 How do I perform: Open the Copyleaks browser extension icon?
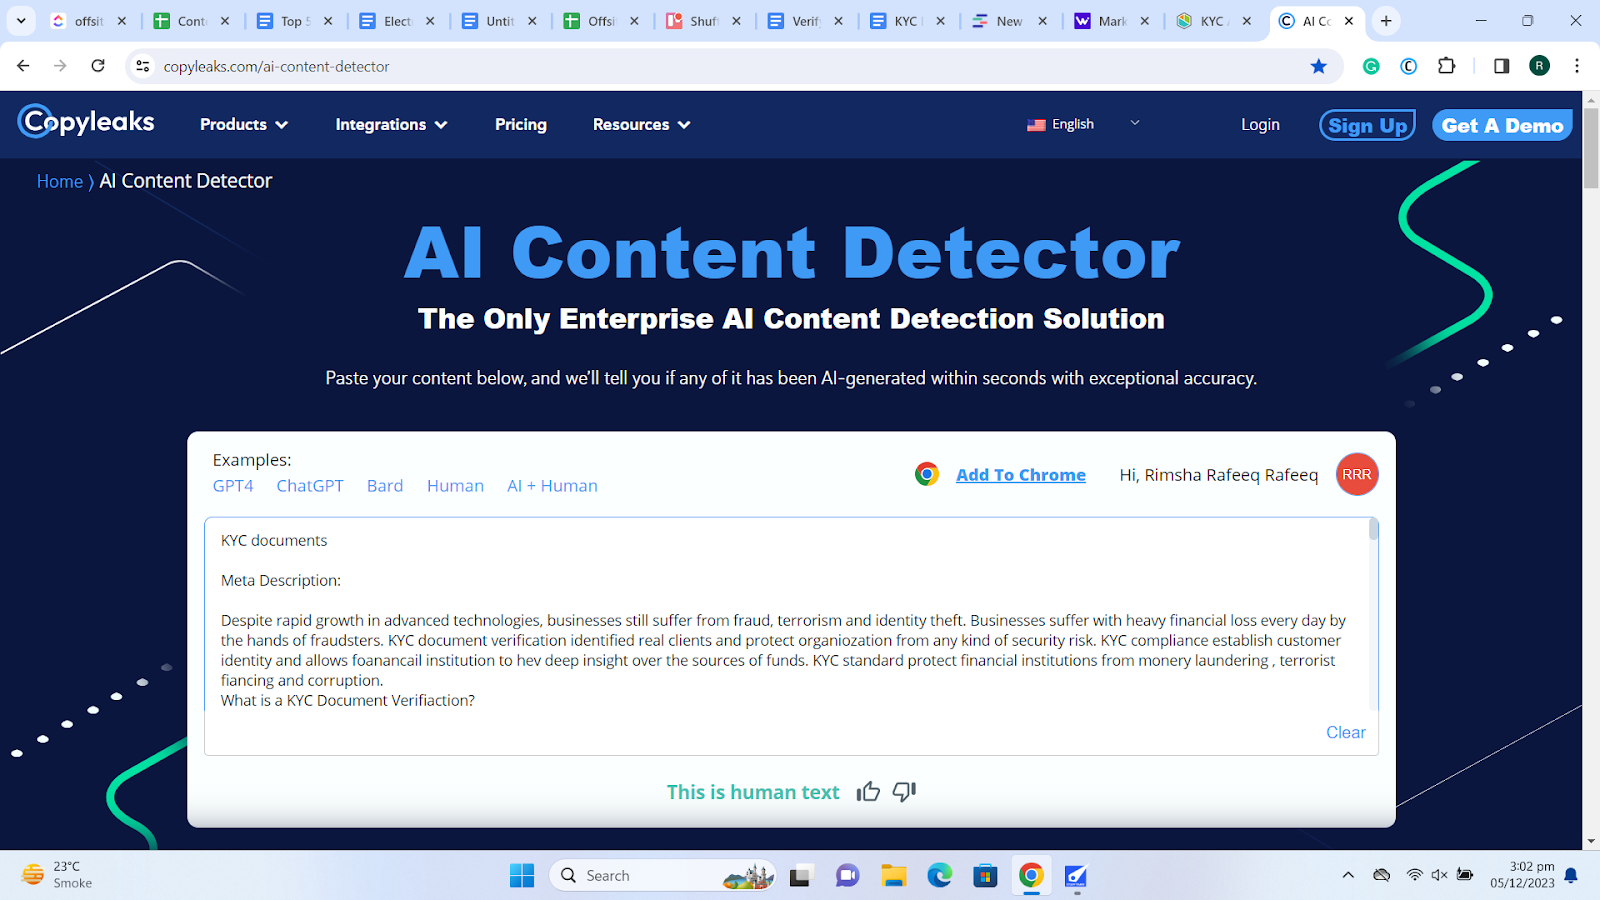(1408, 66)
